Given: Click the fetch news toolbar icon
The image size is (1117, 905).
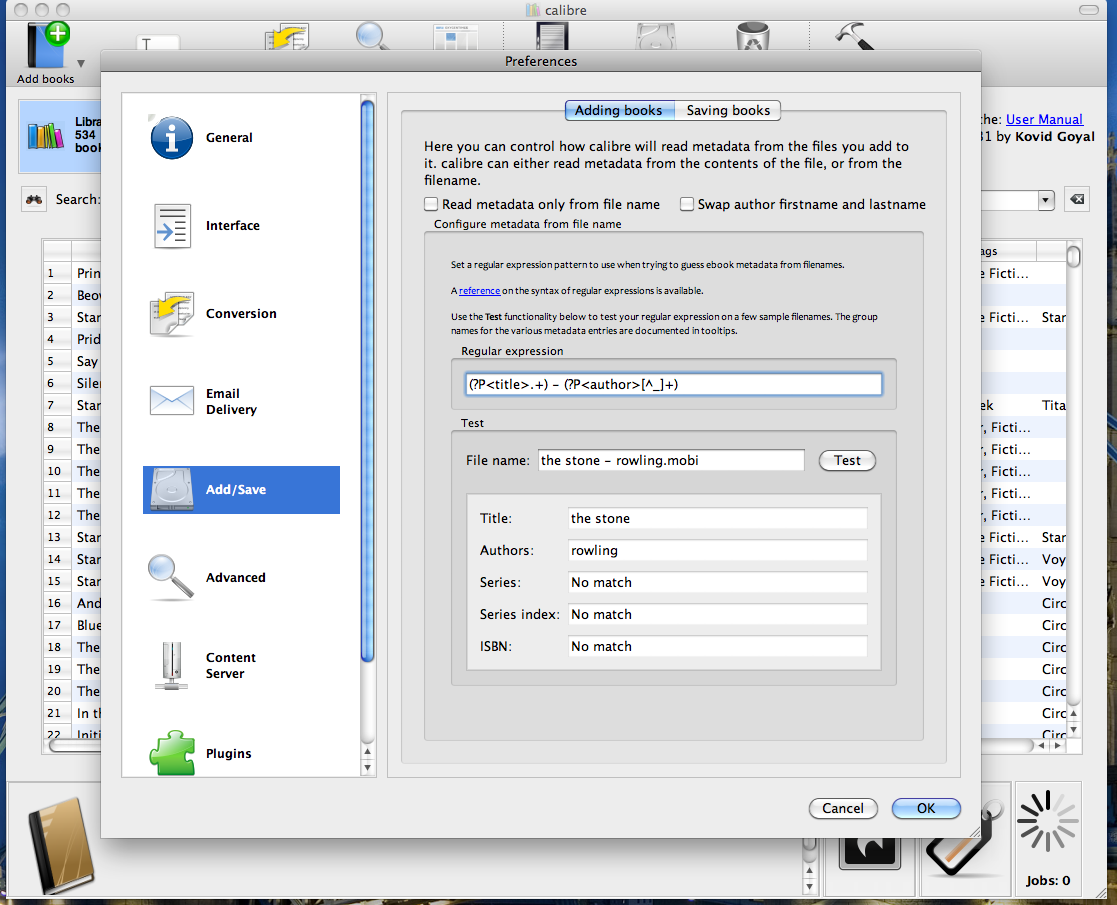Looking at the screenshot, I should [455, 37].
